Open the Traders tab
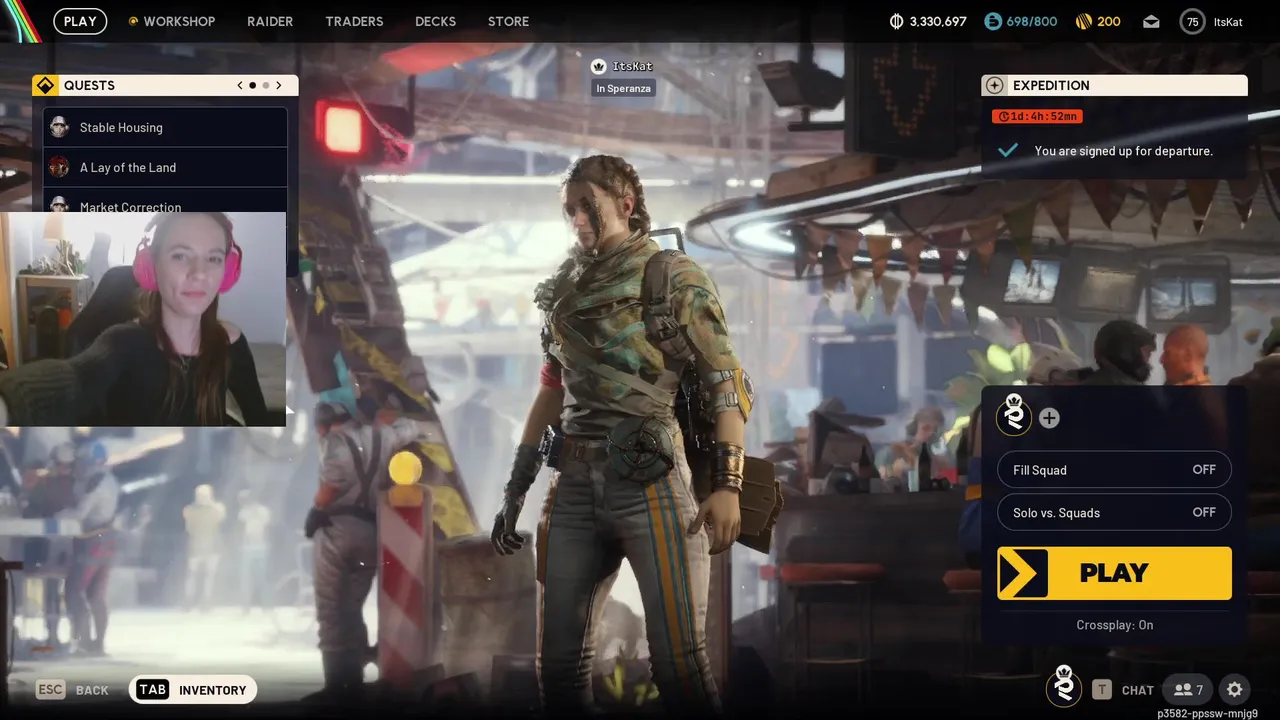 point(354,21)
